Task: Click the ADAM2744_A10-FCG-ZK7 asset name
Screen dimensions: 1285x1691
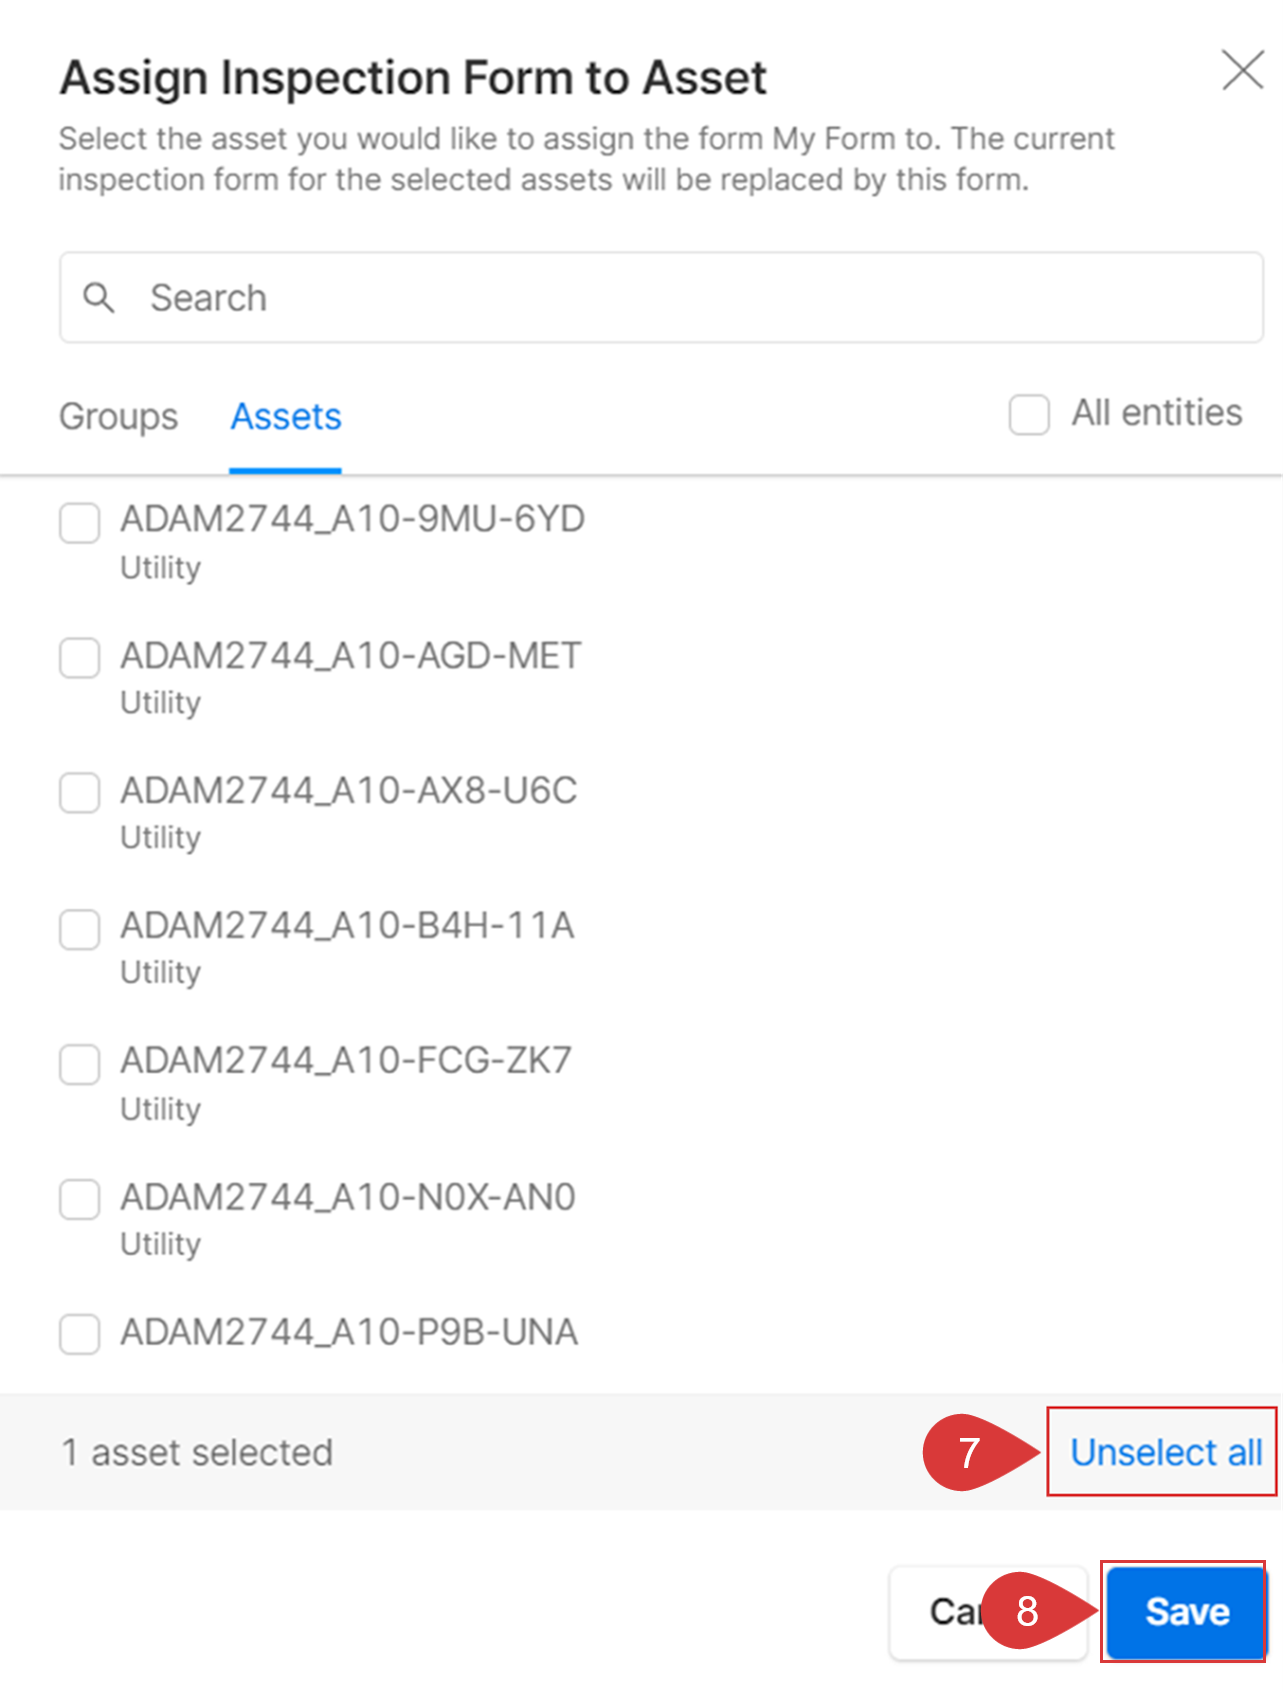Action: pyautogui.click(x=346, y=1060)
